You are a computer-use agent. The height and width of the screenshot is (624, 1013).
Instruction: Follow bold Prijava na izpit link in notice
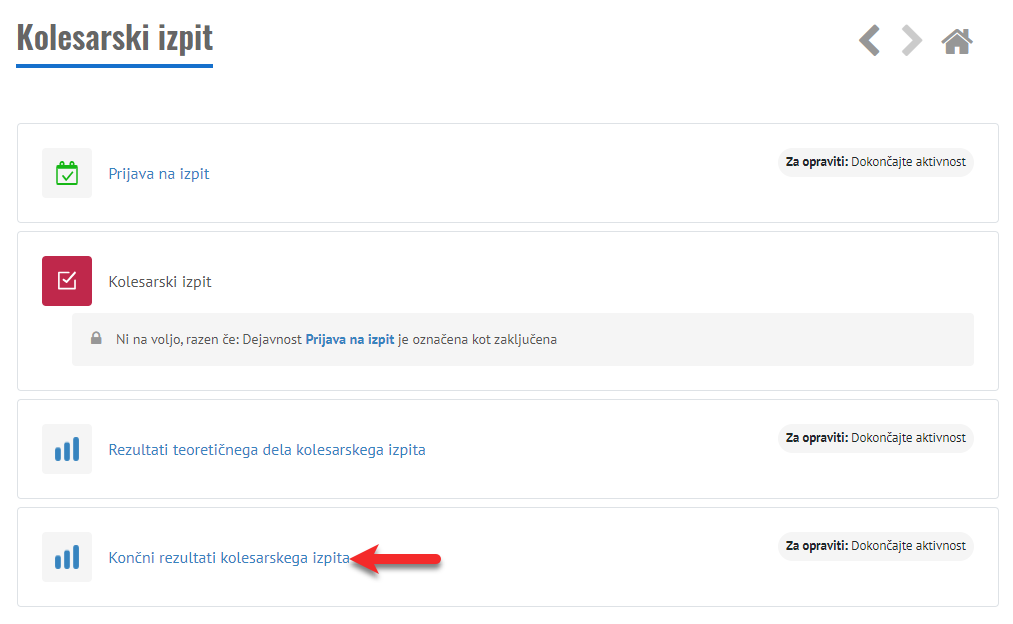coord(349,339)
